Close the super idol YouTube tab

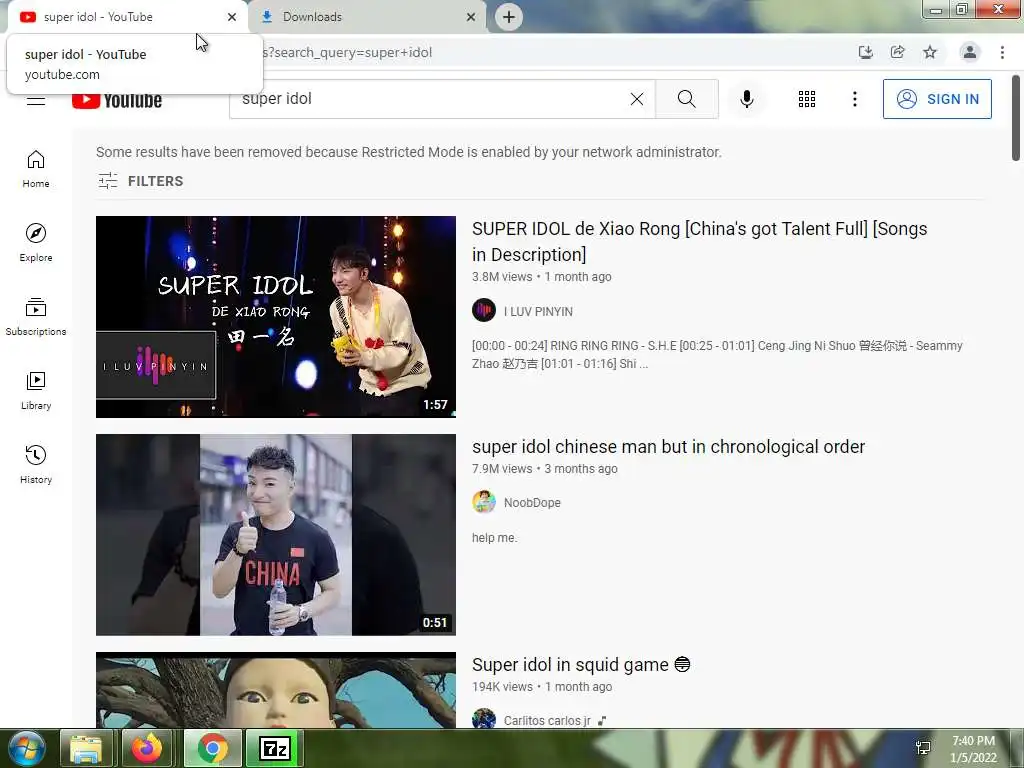pos(232,17)
